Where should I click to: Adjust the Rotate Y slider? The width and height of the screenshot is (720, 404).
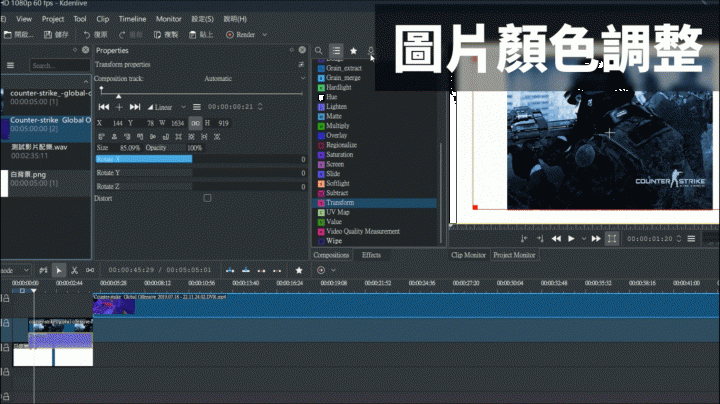click(201, 173)
